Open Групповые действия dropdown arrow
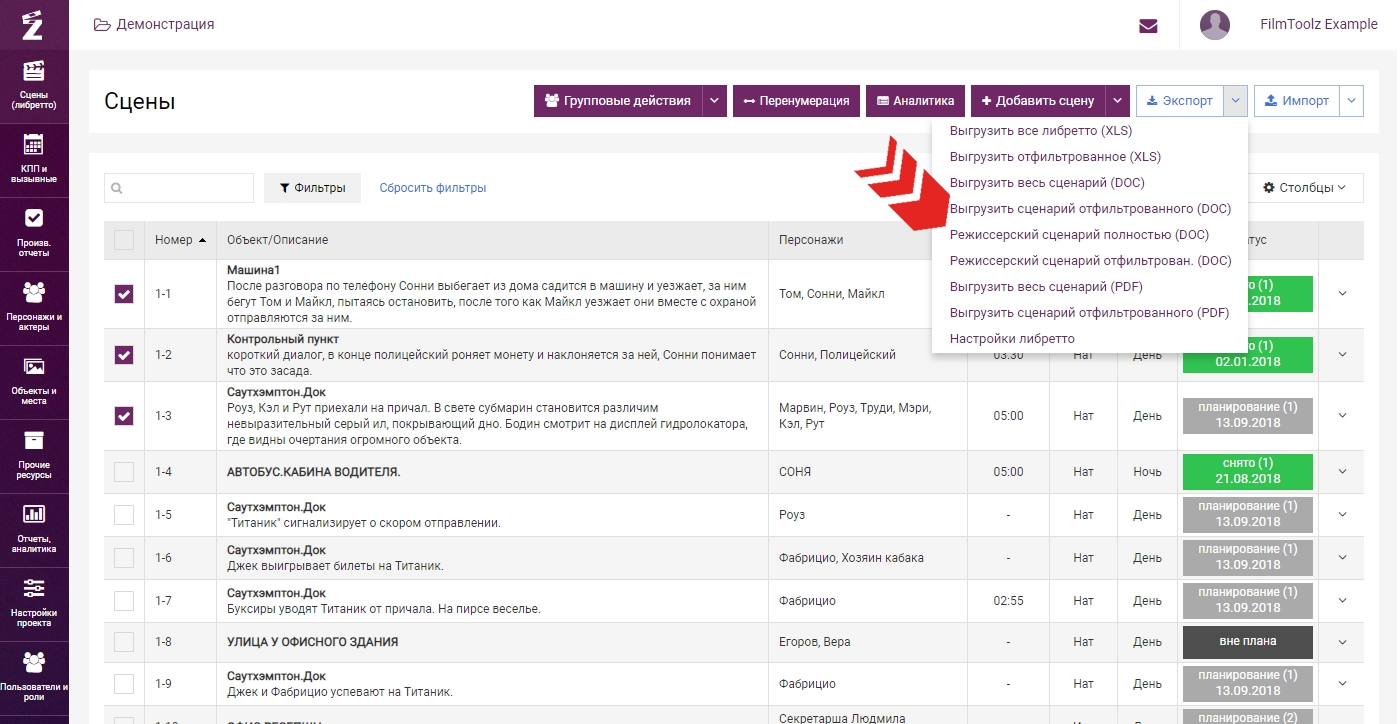The width and height of the screenshot is (1400, 724). pos(714,101)
